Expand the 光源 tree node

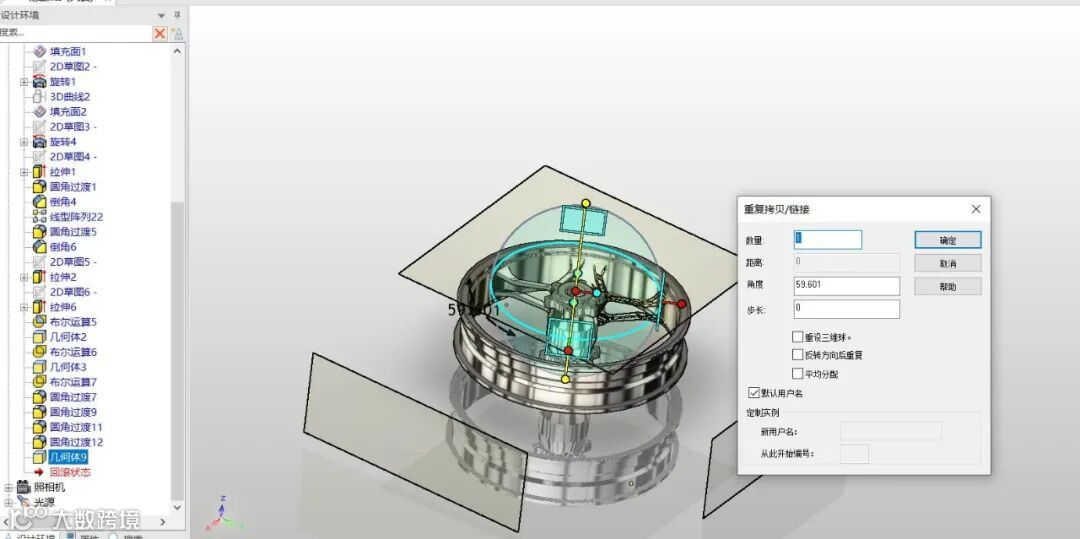coord(9,503)
